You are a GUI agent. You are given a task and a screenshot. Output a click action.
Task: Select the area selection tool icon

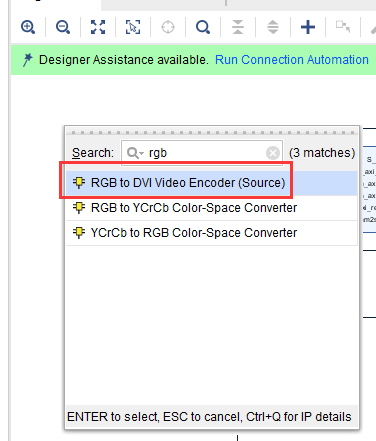coord(133,27)
